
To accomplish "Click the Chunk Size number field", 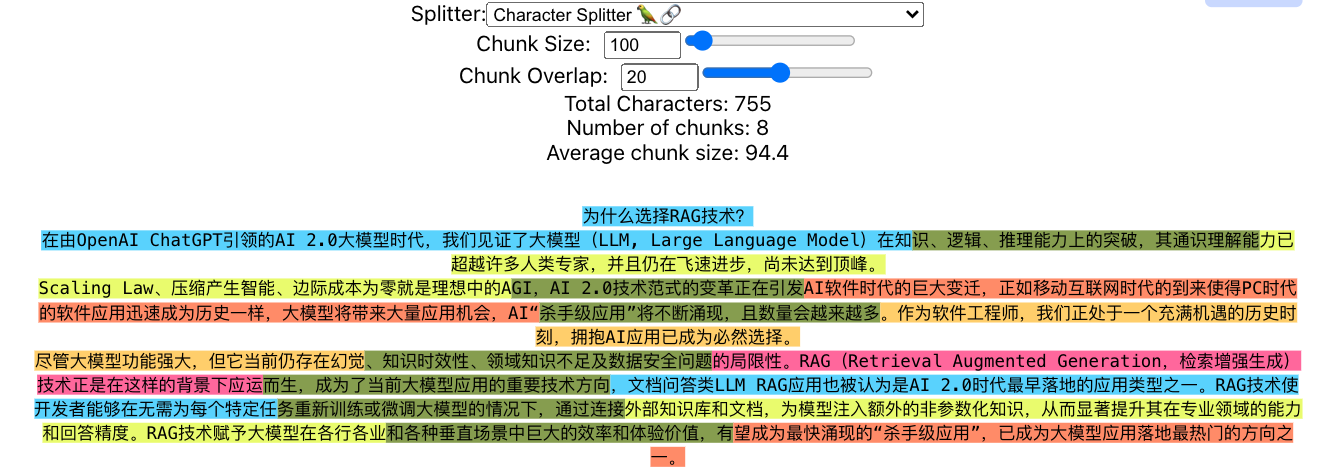I will click(641, 45).
